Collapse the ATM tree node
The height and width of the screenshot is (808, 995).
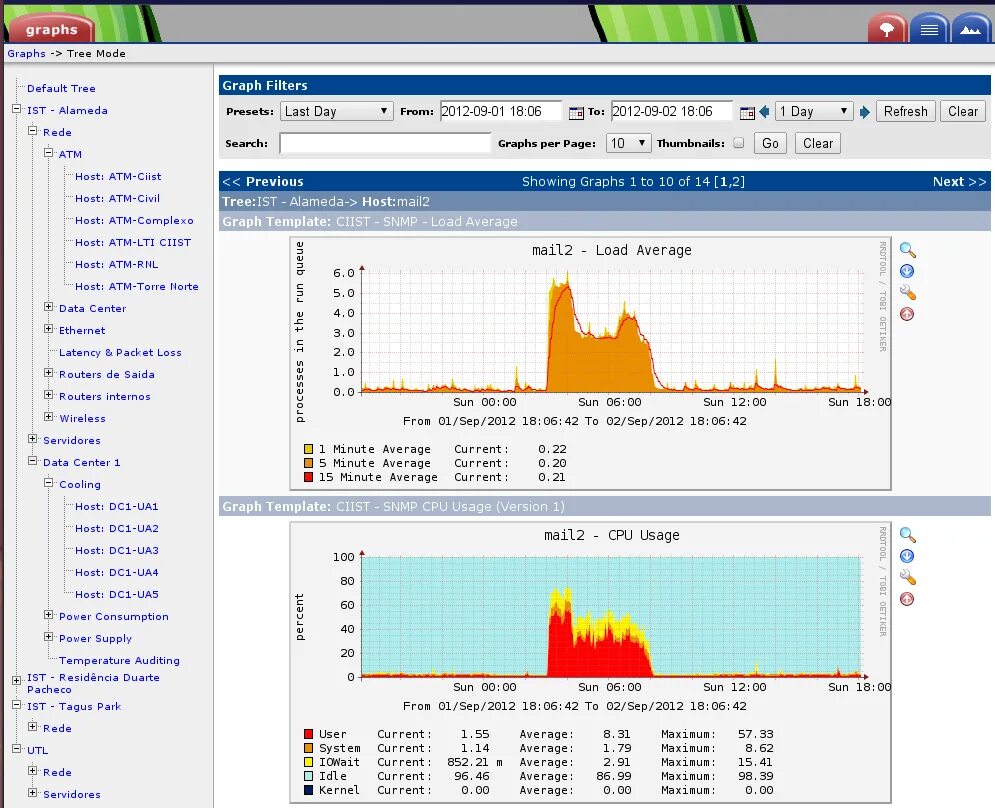click(48, 153)
